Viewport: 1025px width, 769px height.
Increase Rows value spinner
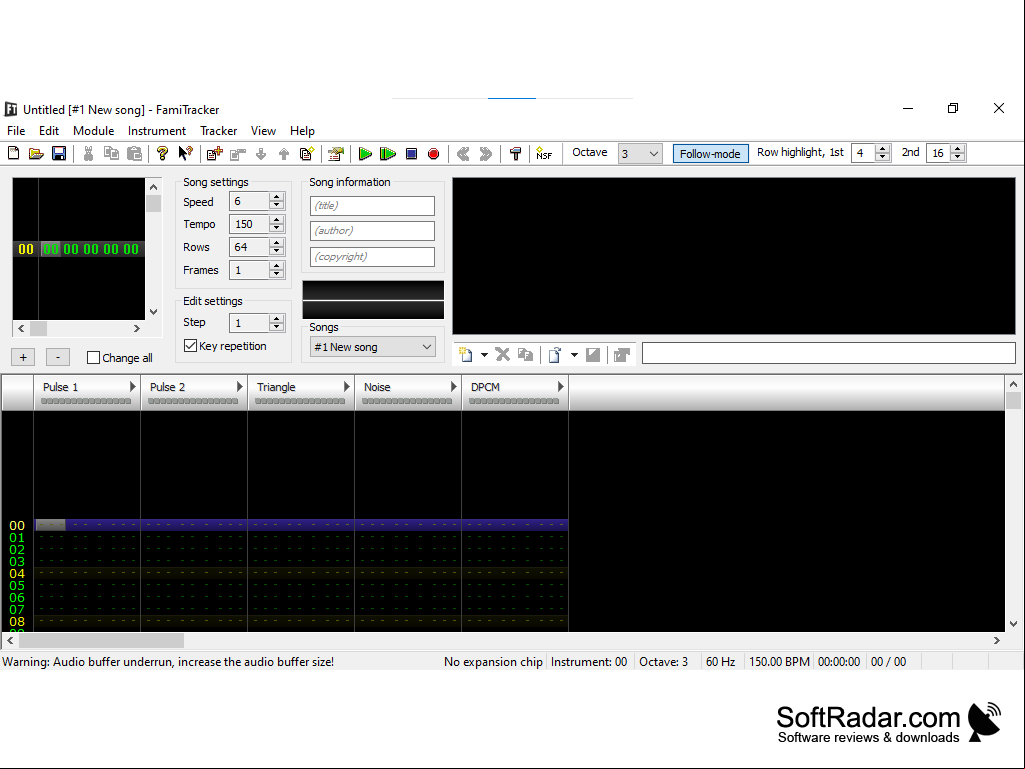click(x=277, y=243)
